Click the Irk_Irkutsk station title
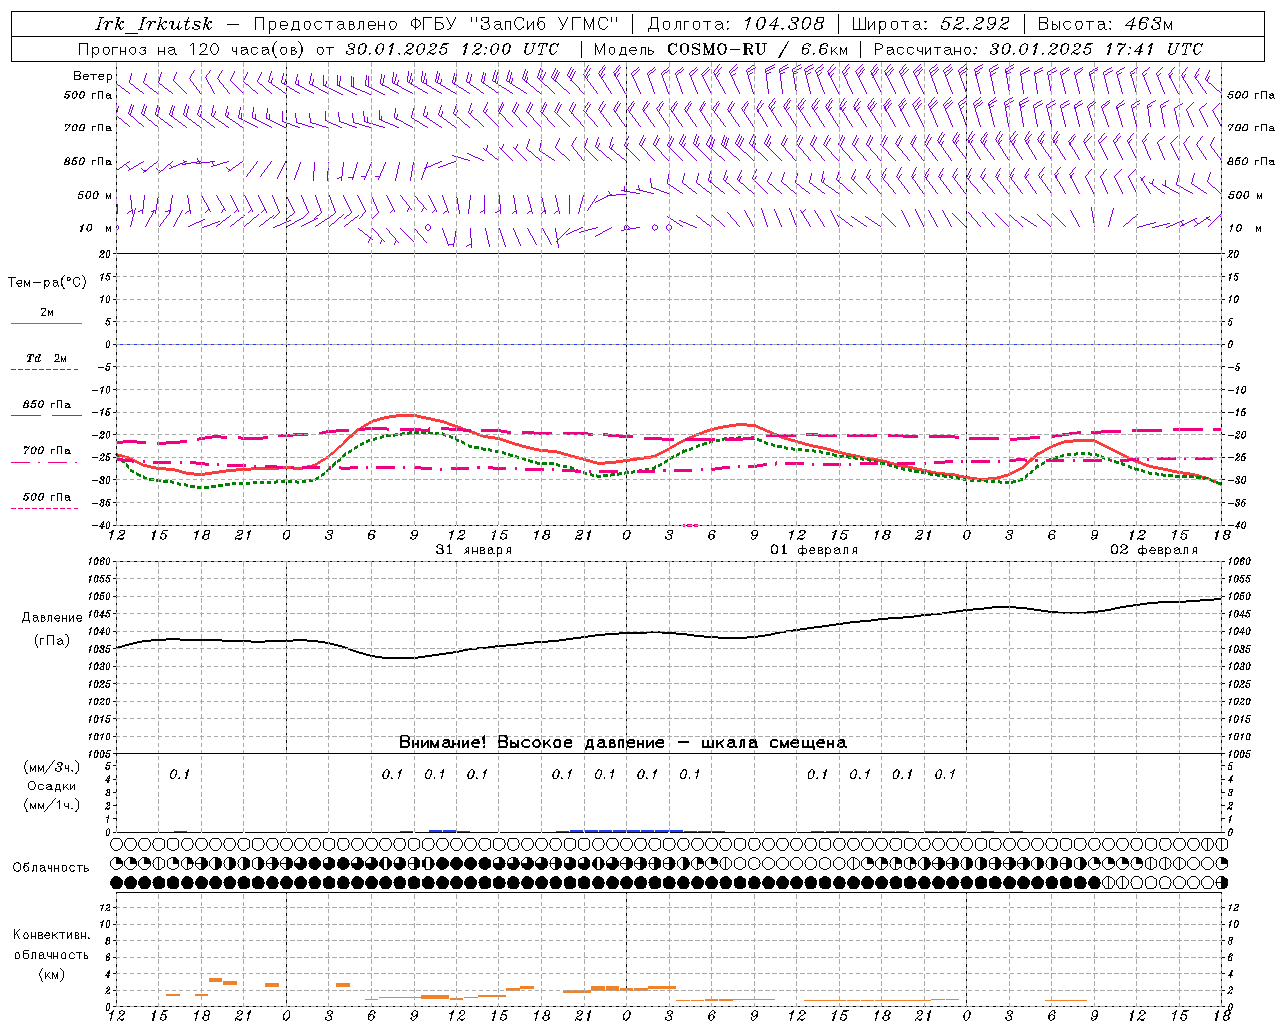This screenshot has width=1280, height=1024. 154,24
